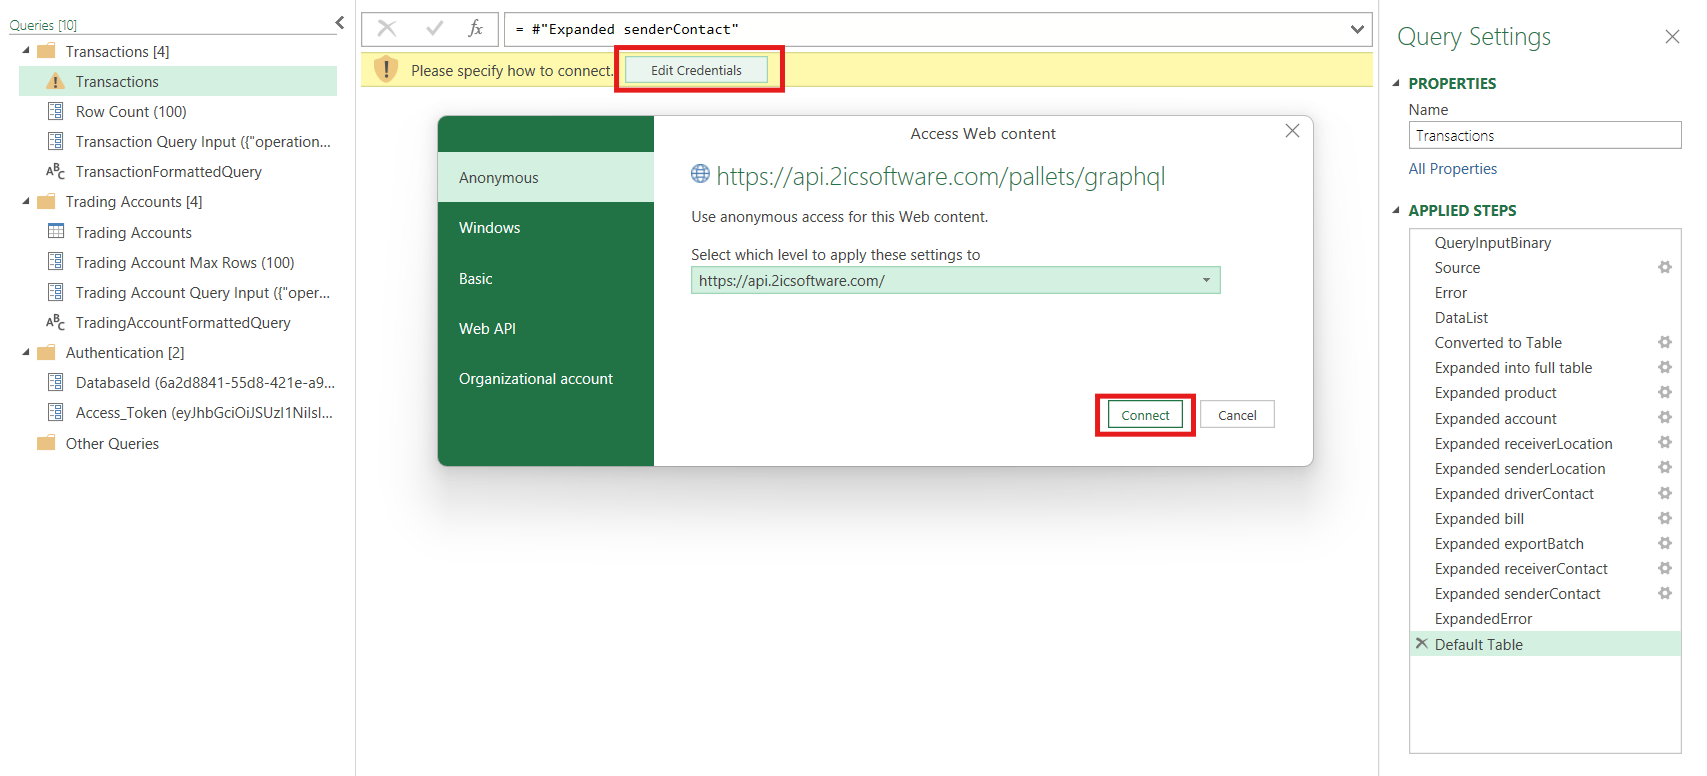Screen dimensions: 1707x776
Task: Click gear icon beside Expanded senderContact step
Action: [x=1664, y=593]
